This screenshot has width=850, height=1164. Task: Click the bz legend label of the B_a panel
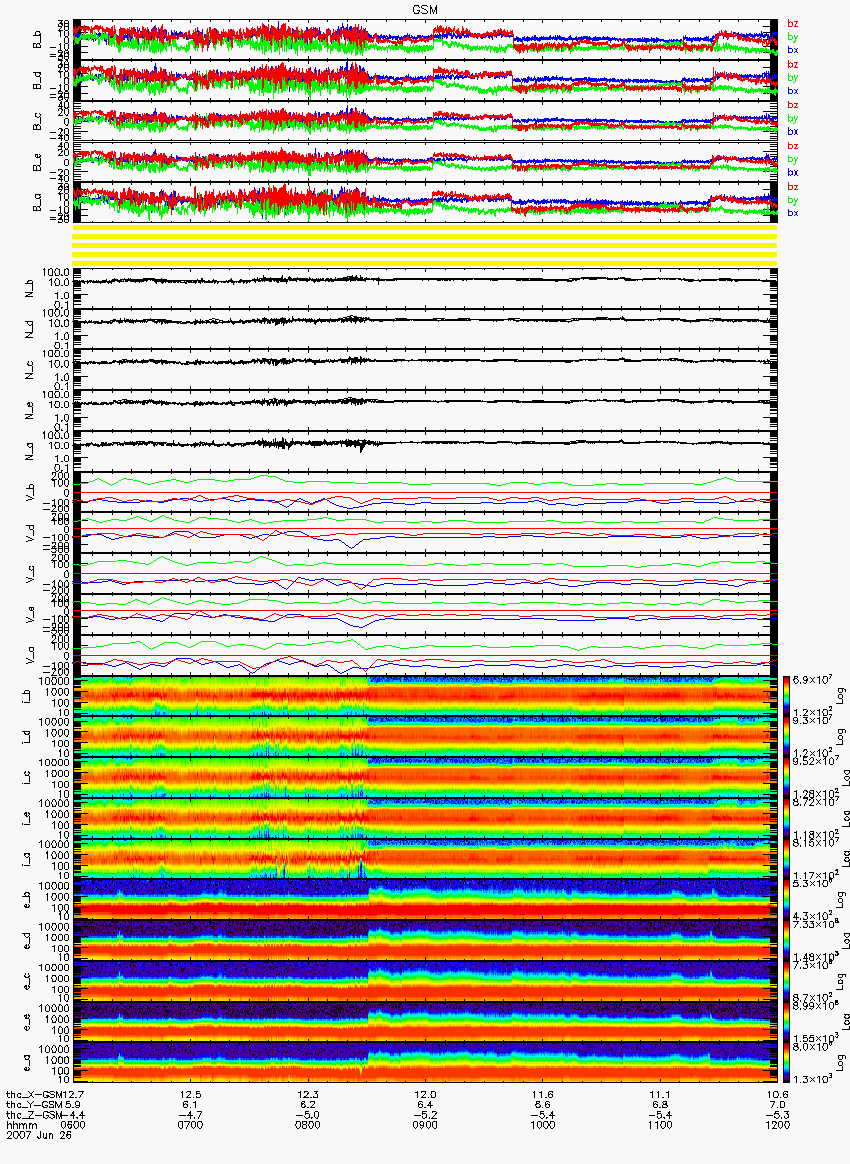pos(792,186)
